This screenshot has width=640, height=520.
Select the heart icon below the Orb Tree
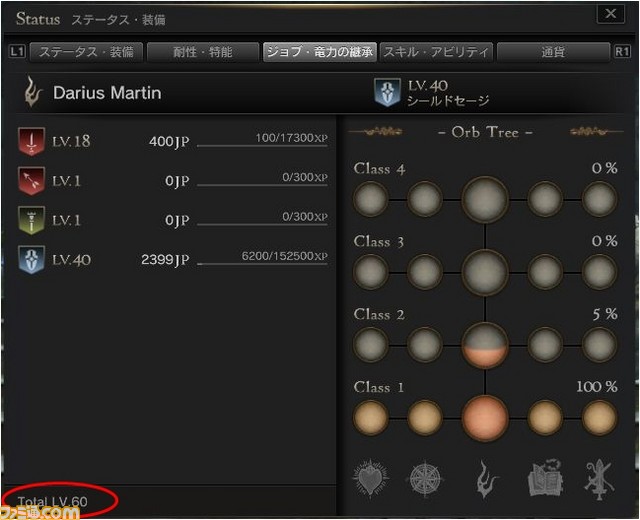(x=371, y=478)
